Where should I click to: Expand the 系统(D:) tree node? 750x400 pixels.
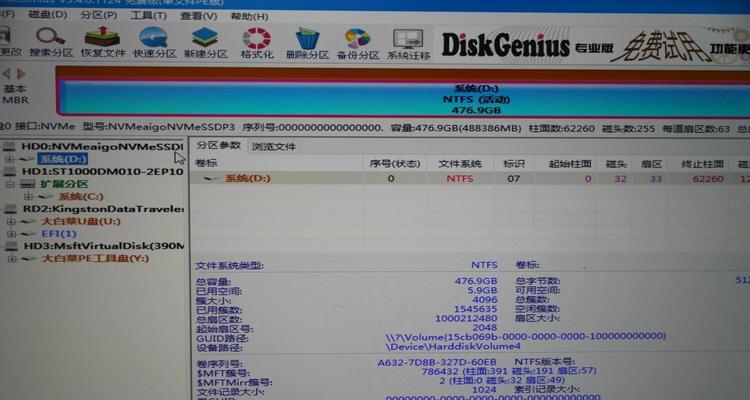click(9, 159)
